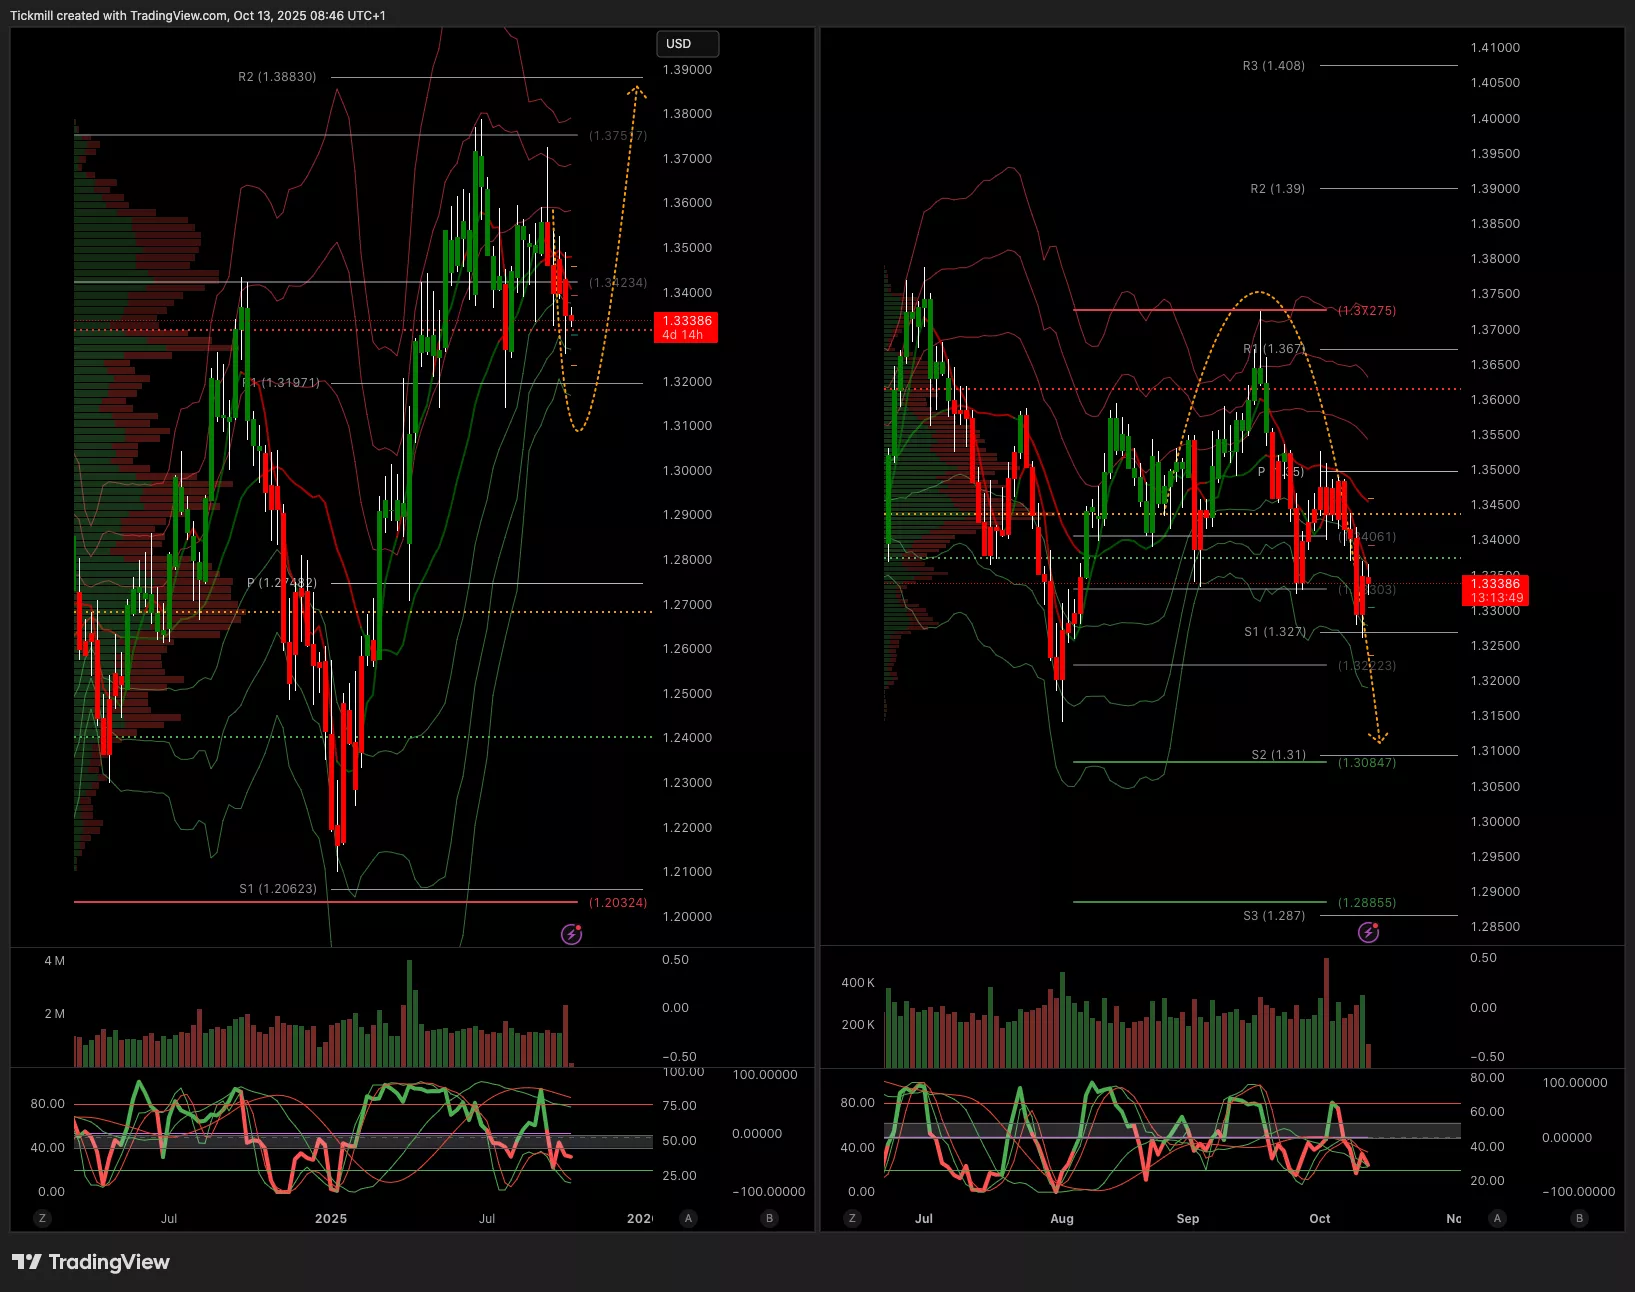Open the USD currency dropdown
Screen dimensions: 1635x1292
[686, 44]
